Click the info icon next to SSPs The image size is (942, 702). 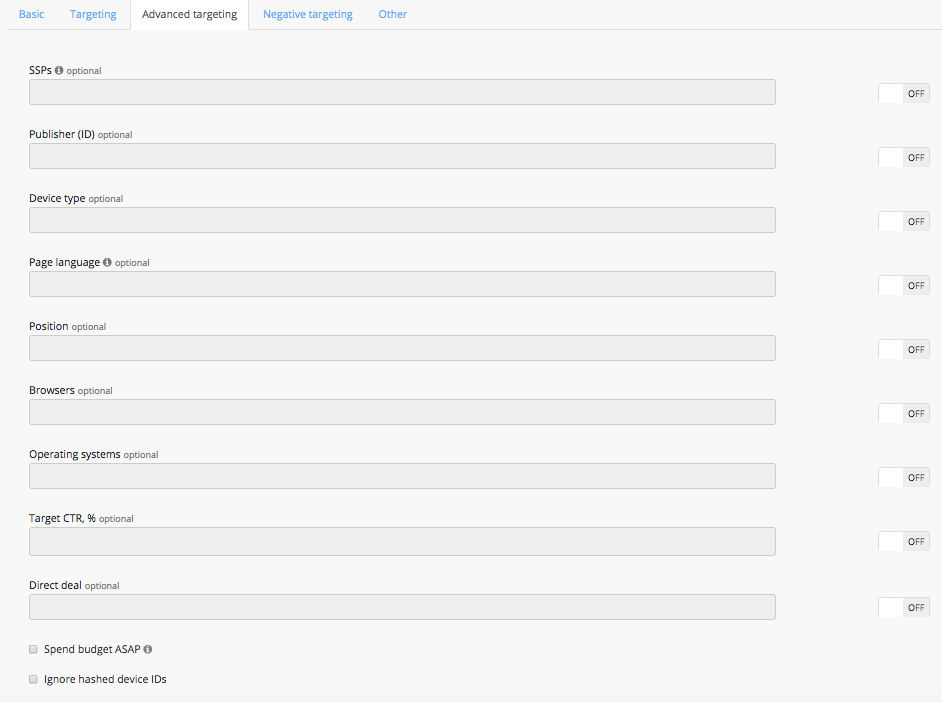pyautogui.click(x=59, y=71)
